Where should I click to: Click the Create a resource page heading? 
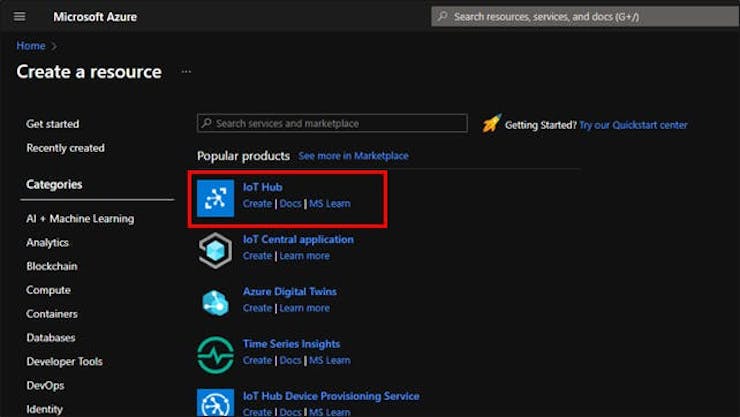click(89, 72)
